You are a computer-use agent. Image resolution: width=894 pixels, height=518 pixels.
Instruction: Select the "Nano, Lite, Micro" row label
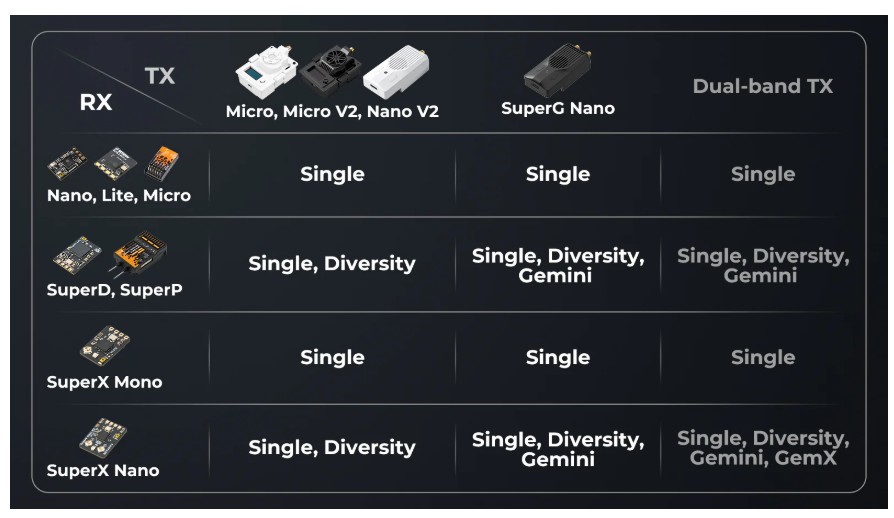pyautogui.click(x=119, y=195)
